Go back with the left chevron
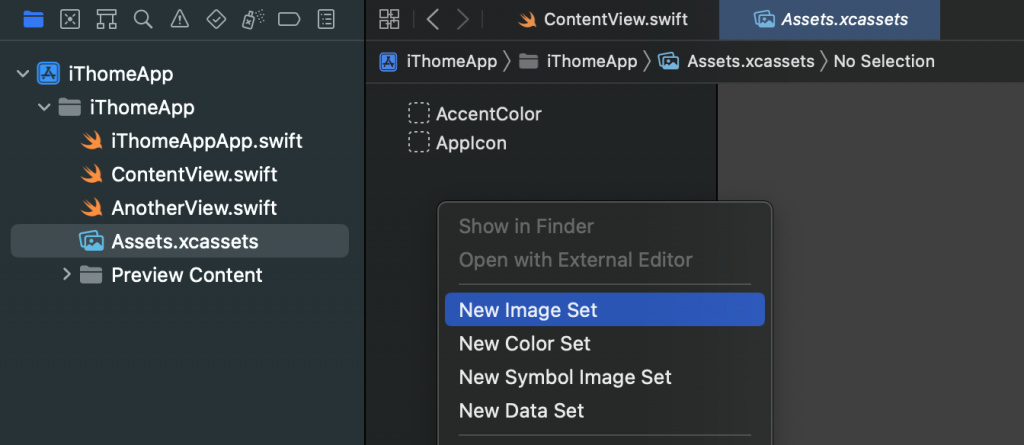1024x445 pixels. pyautogui.click(x=432, y=18)
